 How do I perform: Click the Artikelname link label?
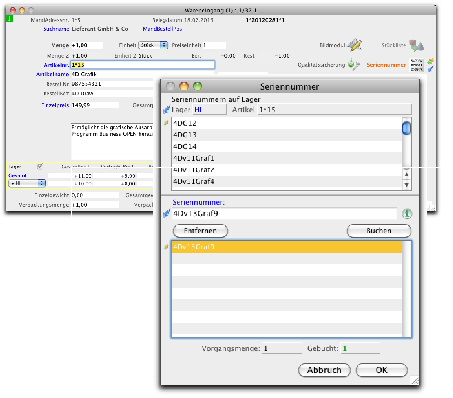point(52,74)
